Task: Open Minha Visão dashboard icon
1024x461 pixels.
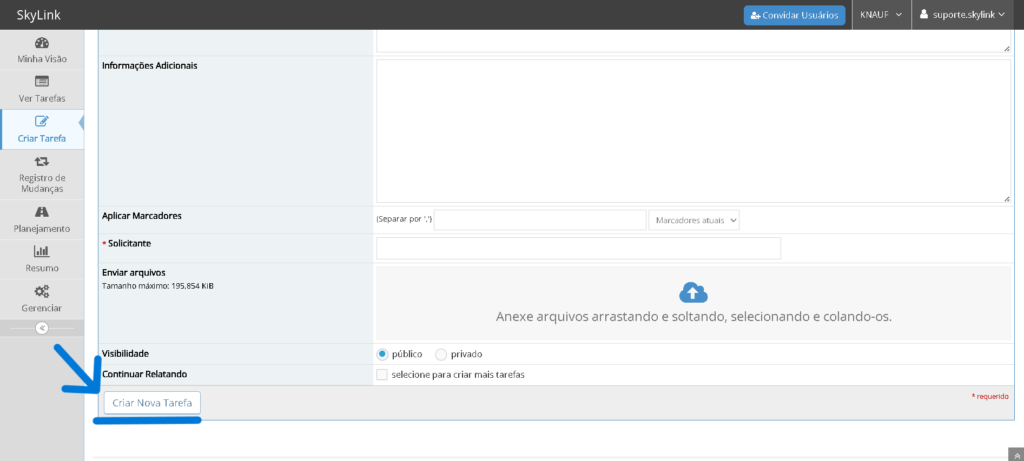Action: [42, 44]
